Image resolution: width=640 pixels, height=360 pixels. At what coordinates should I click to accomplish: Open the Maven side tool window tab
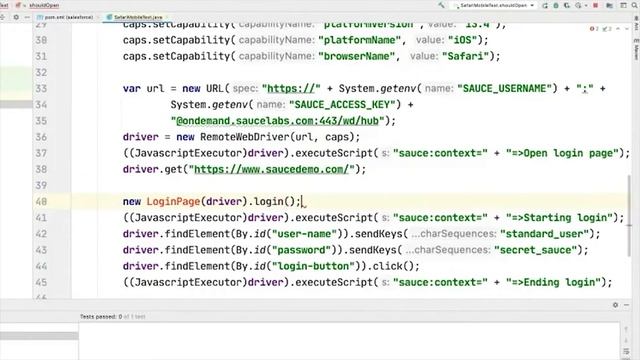pyautogui.click(x=636, y=50)
